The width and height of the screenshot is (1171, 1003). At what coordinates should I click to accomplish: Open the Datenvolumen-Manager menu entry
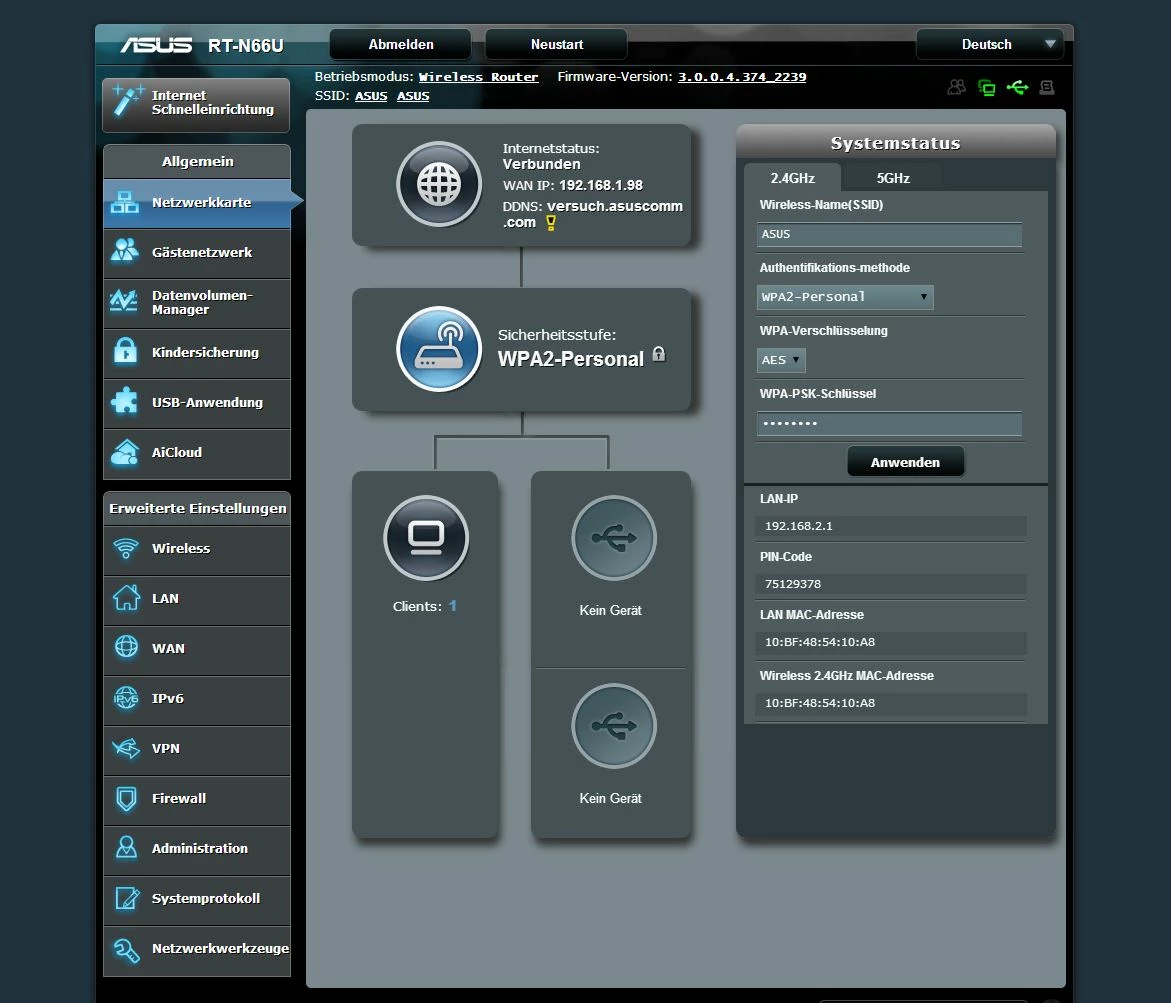point(197,302)
